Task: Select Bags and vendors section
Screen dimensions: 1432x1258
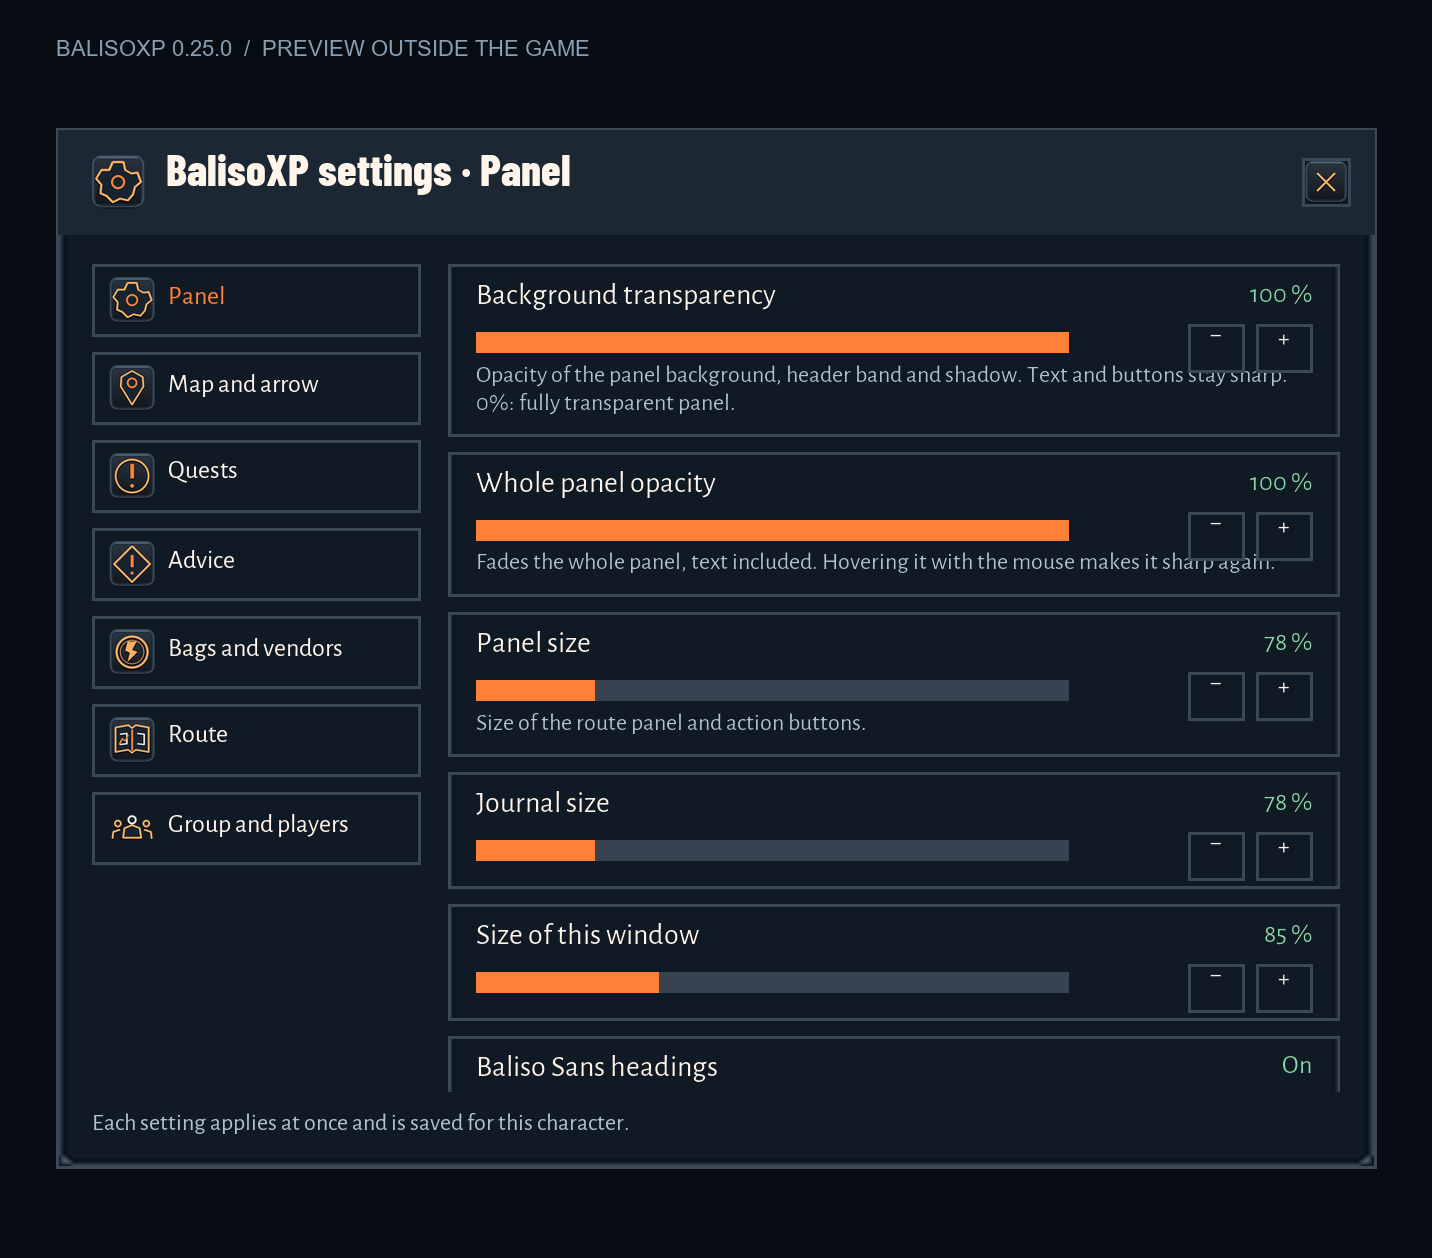Action: [x=256, y=652]
